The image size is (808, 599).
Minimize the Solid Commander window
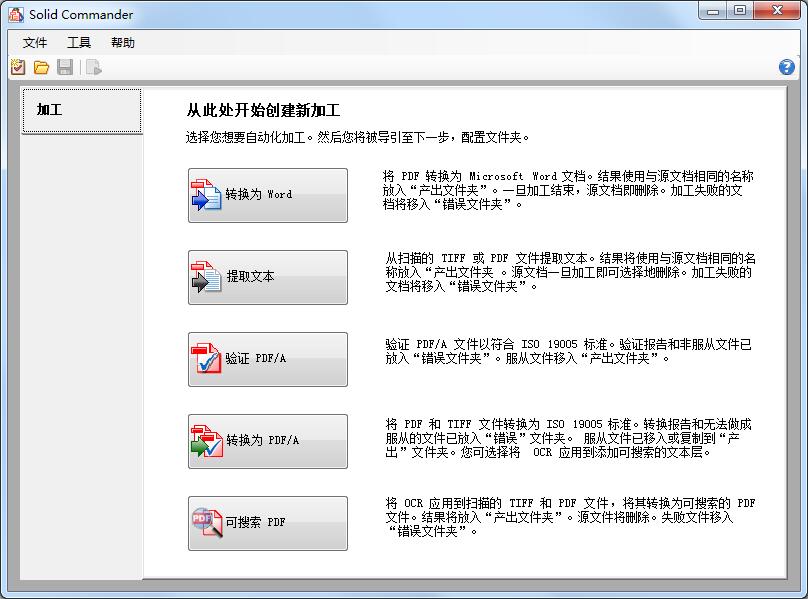click(x=713, y=11)
